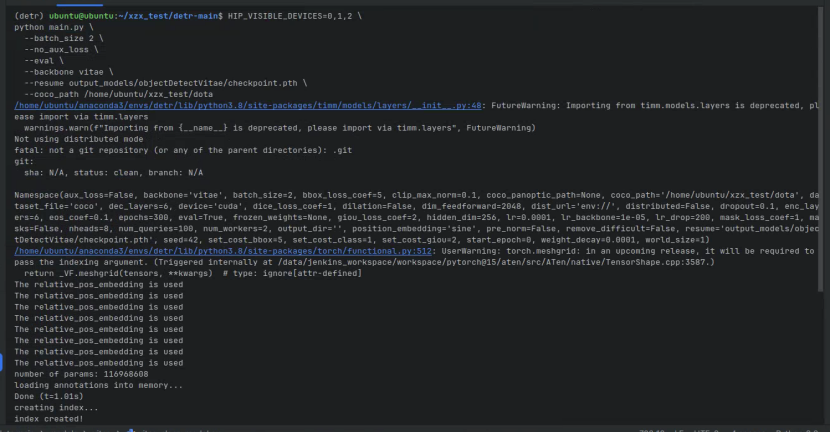The height and width of the screenshot is (432, 830).
Task: Click the --no_aux_loss argument line
Action: click(x=61, y=49)
